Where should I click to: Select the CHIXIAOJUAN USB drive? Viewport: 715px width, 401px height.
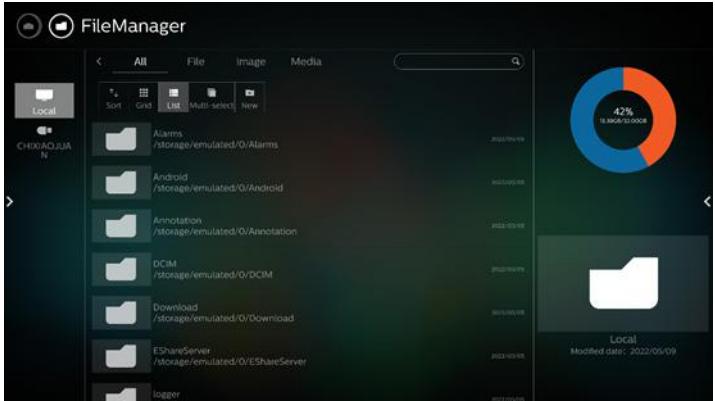[44, 142]
